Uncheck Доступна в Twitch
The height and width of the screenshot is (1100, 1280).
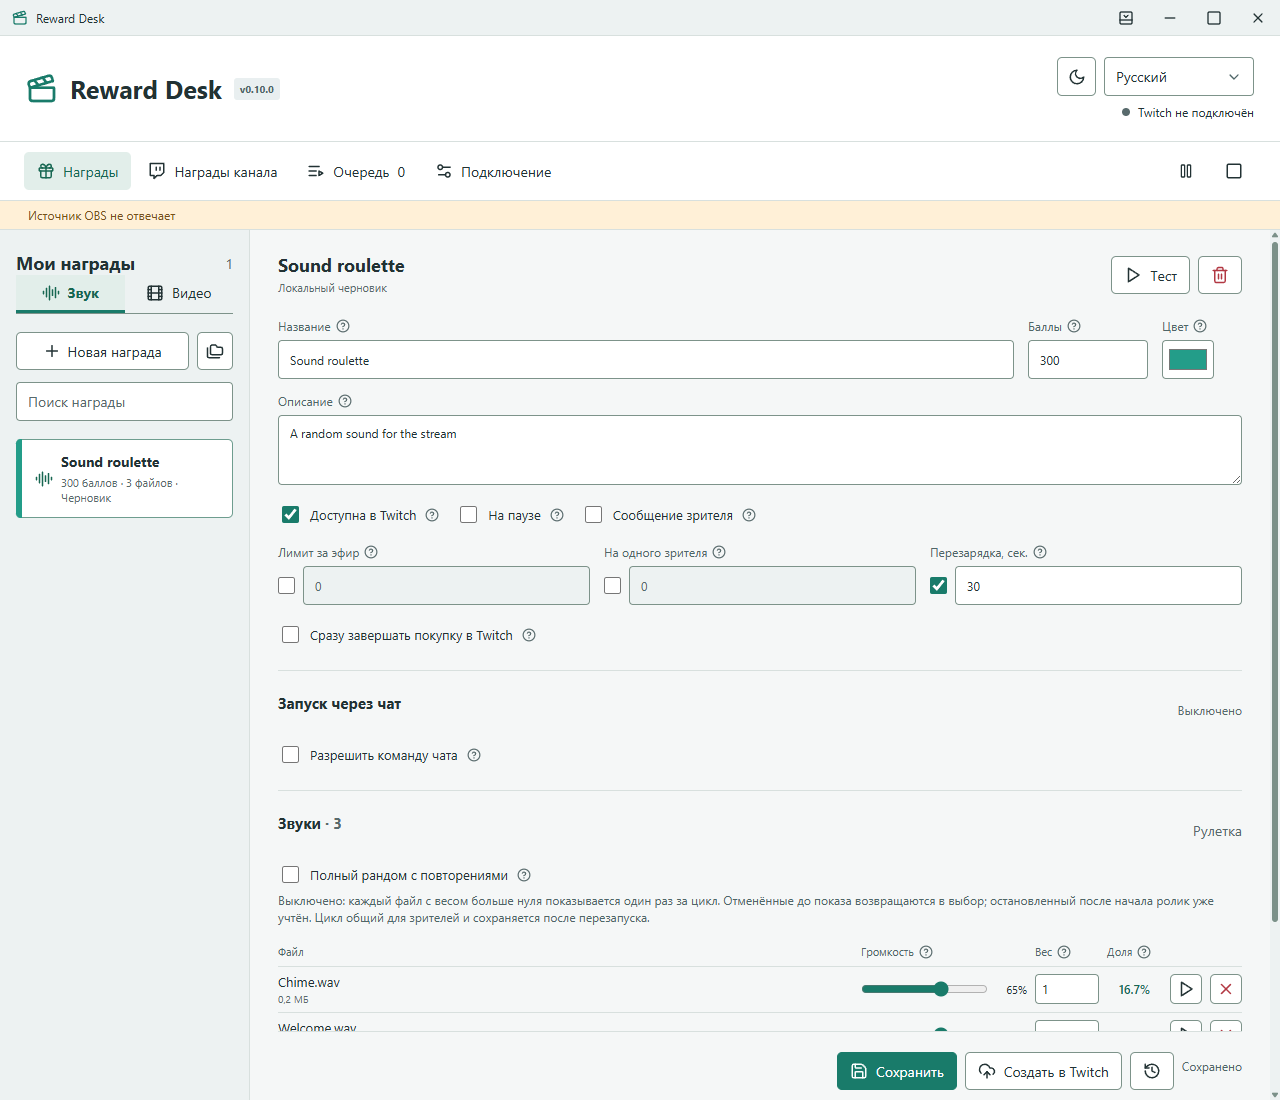pos(291,515)
